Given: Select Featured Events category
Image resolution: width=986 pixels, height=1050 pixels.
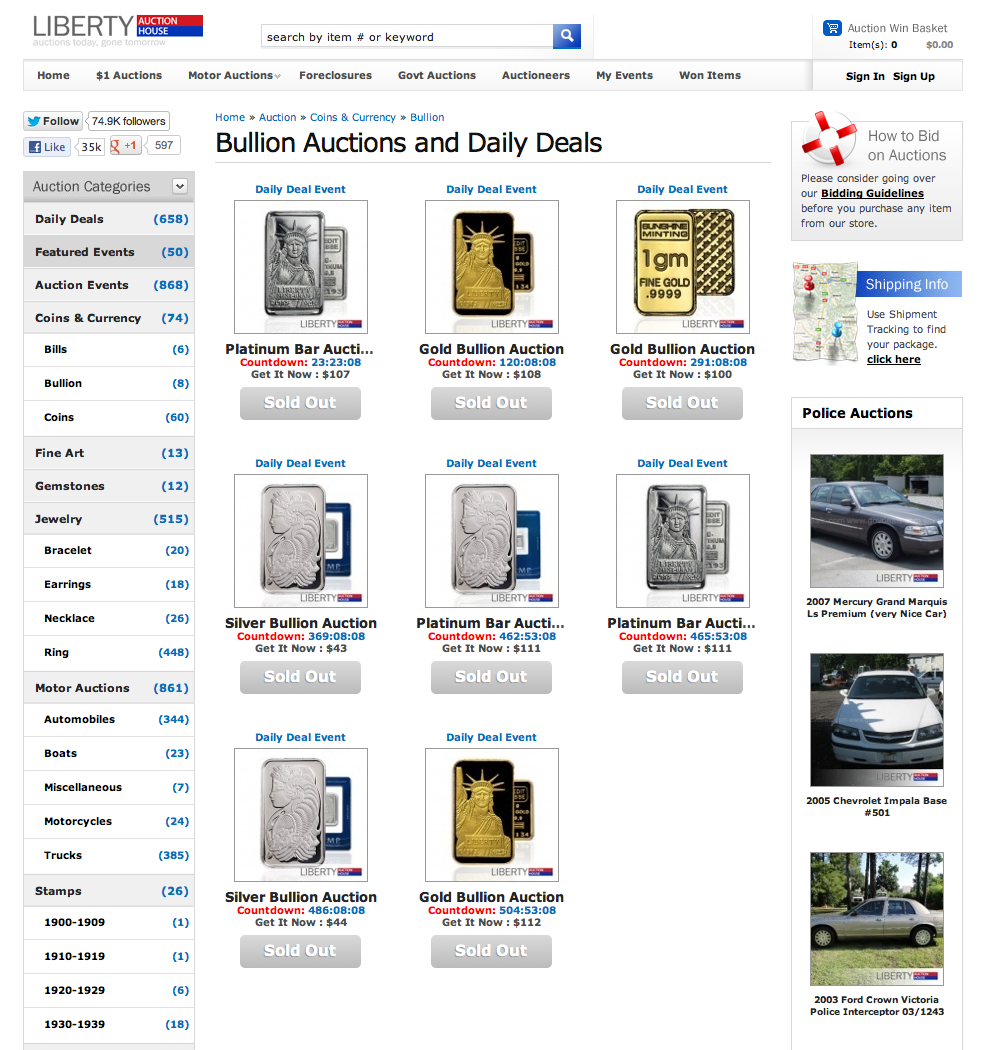Looking at the screenshot, I should click(x=109, y=252).
